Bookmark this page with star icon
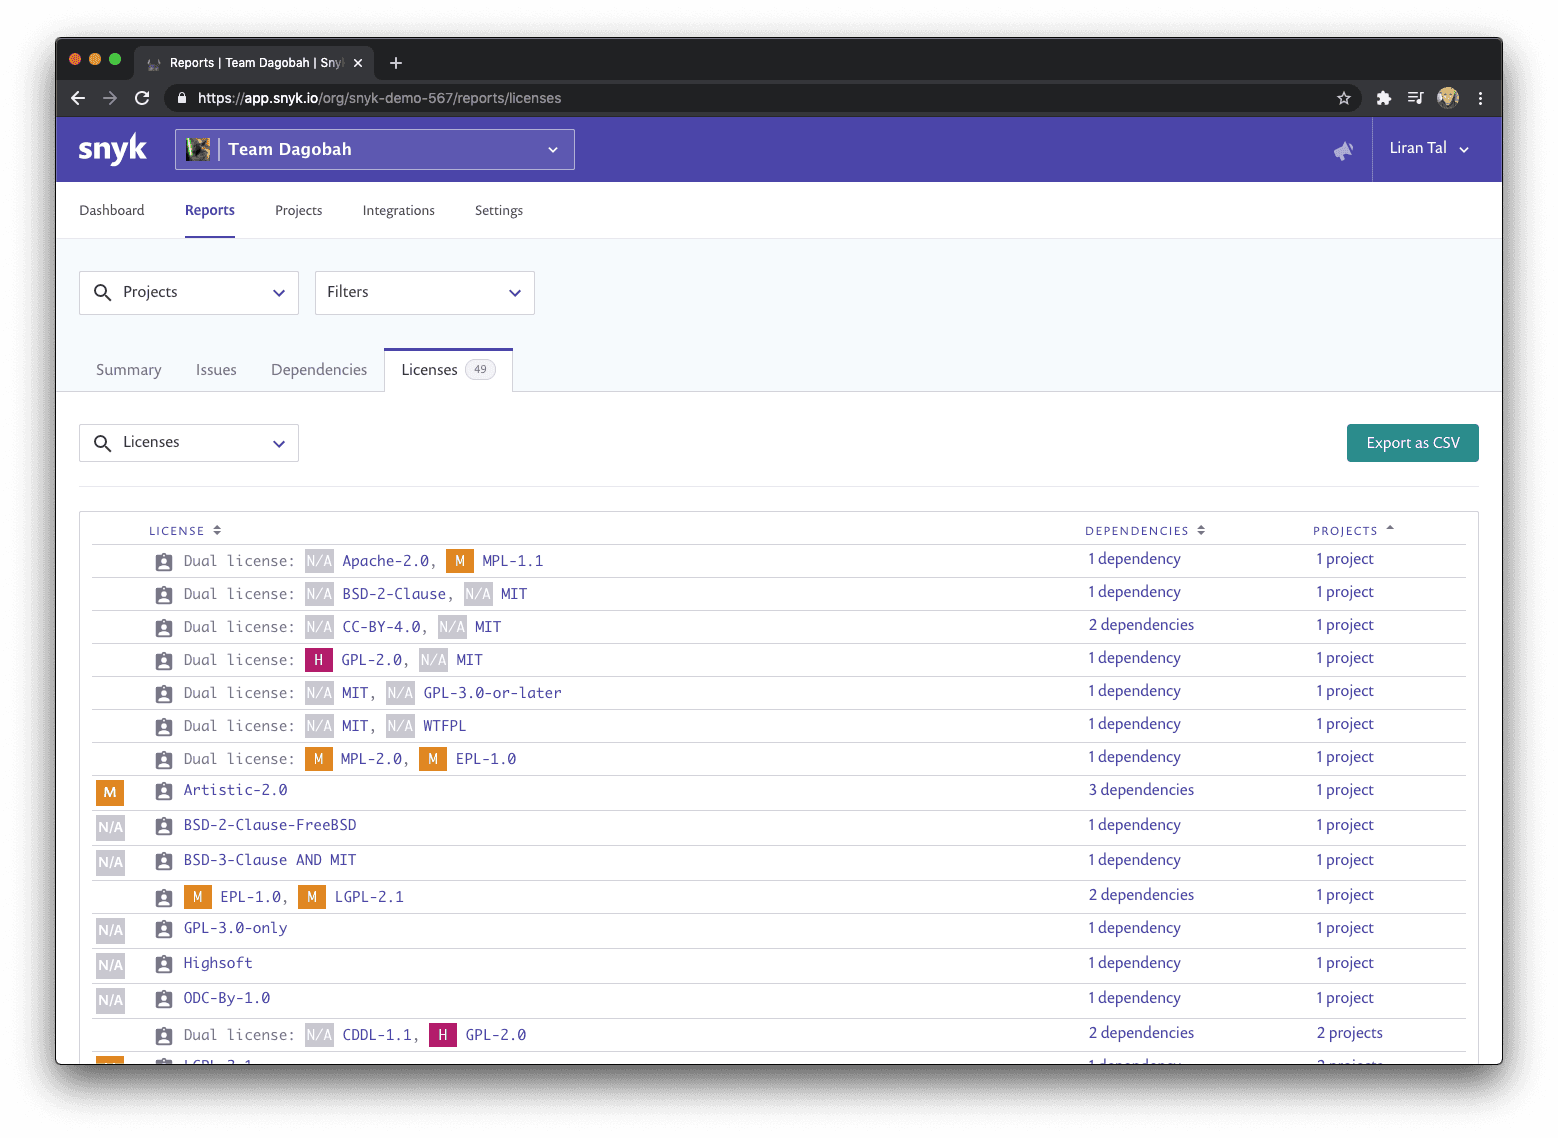 click(x=1343, y=98)
